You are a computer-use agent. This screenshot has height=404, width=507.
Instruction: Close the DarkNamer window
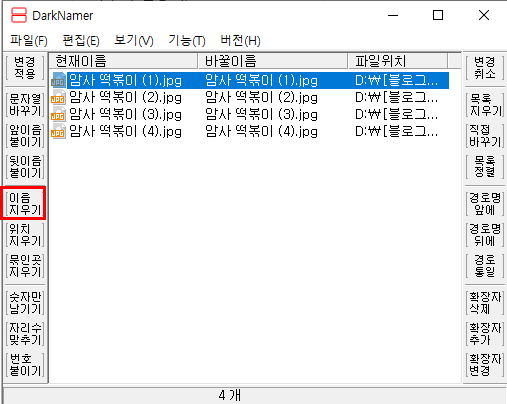(x=484, y=15)
